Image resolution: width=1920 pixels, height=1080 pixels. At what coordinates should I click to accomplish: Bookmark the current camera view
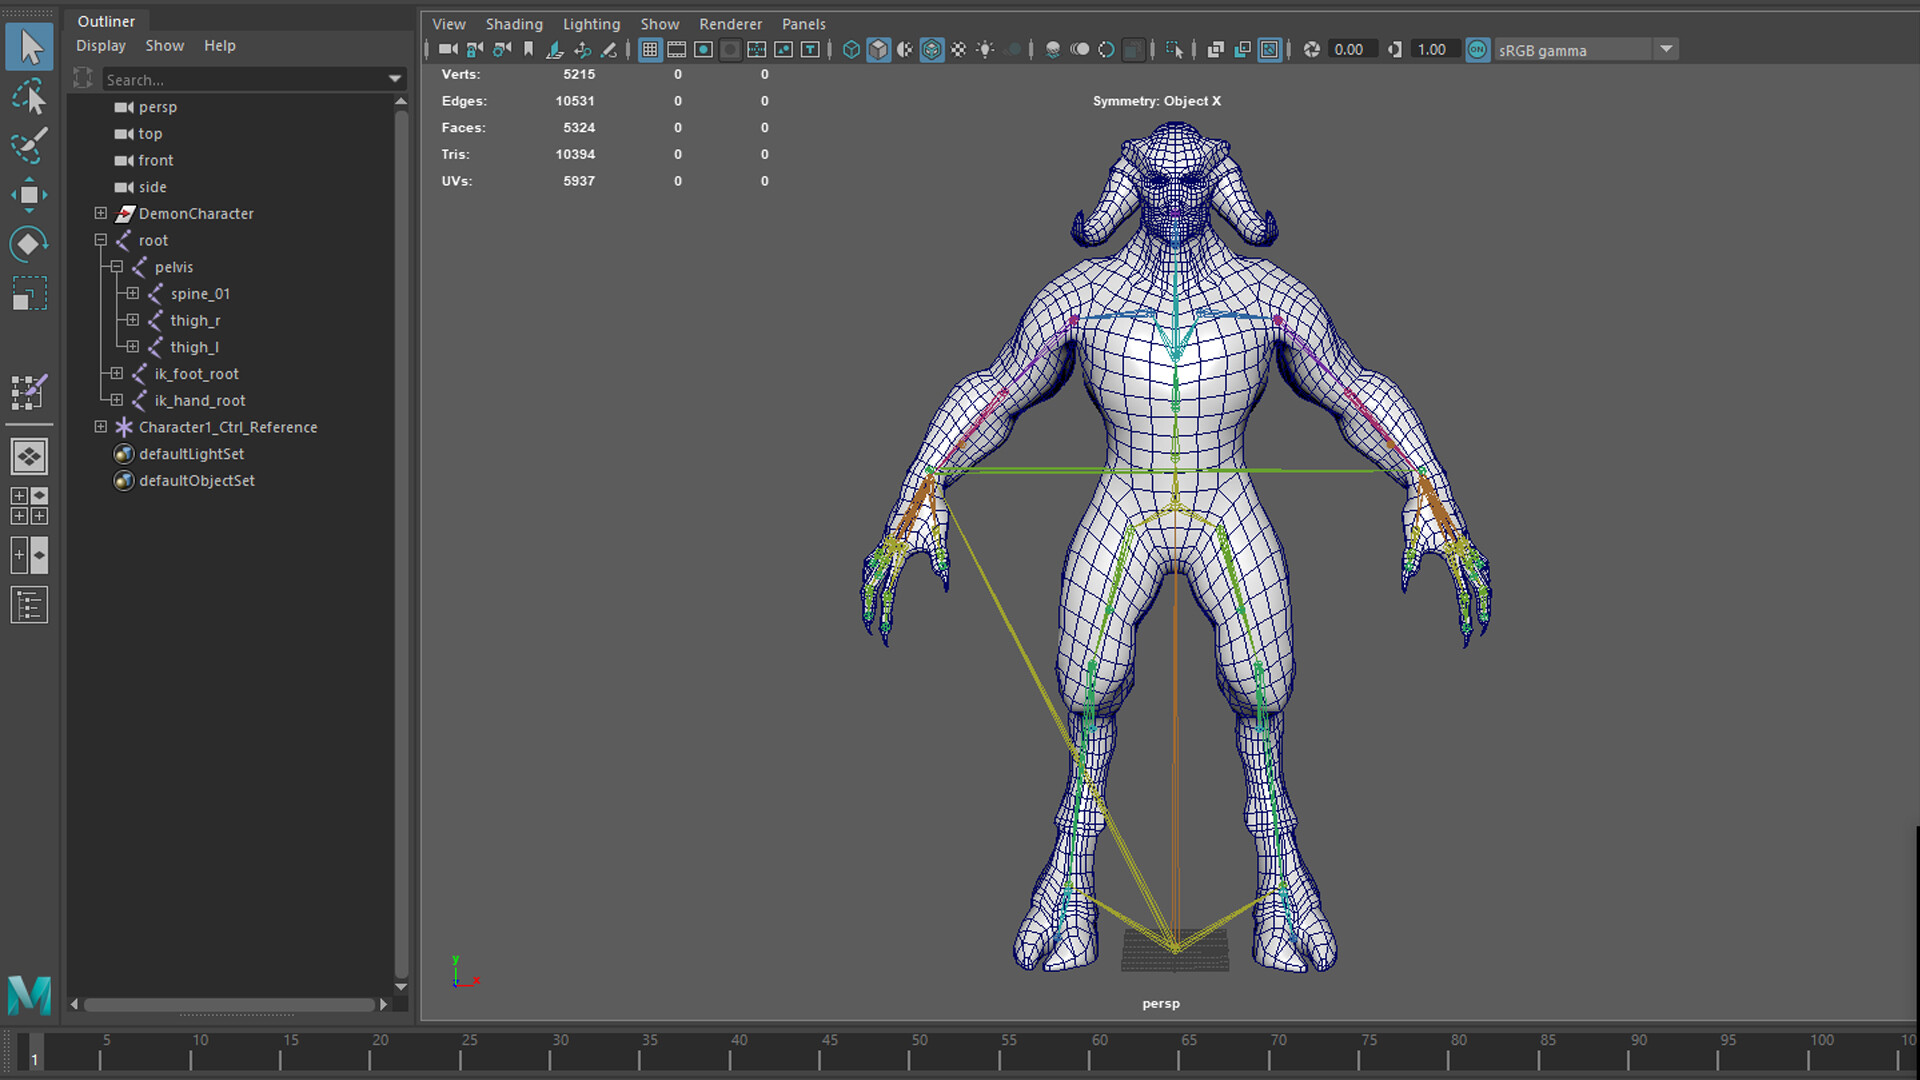529,48
